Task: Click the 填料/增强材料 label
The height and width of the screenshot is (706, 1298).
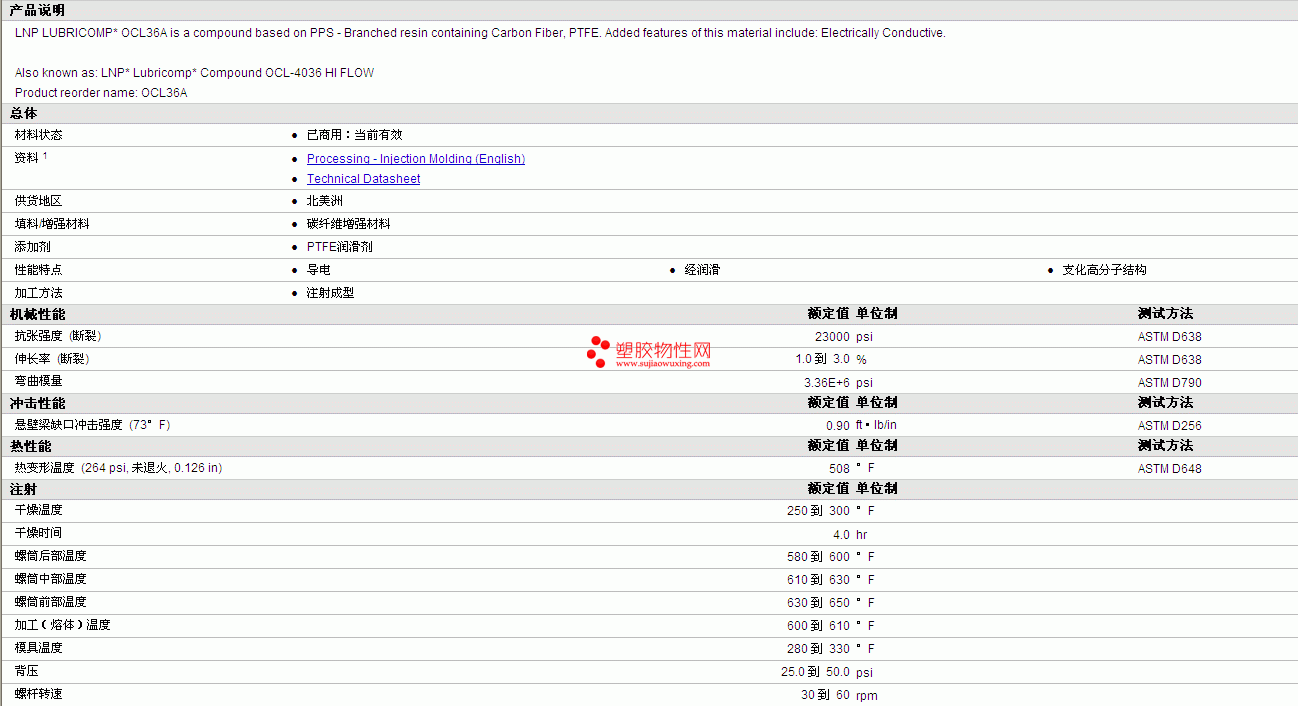Action: click(x=52, y=224)
